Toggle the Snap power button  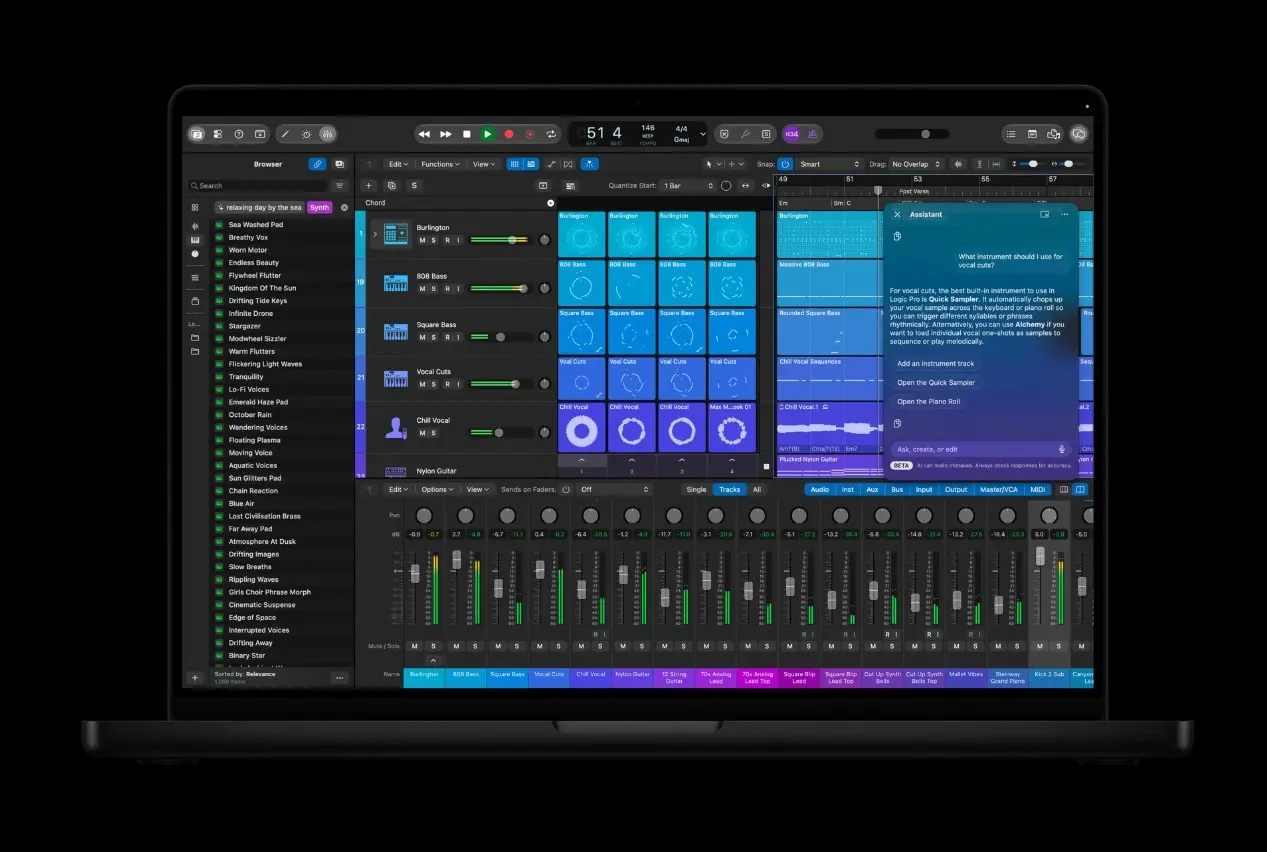point(785,164)
